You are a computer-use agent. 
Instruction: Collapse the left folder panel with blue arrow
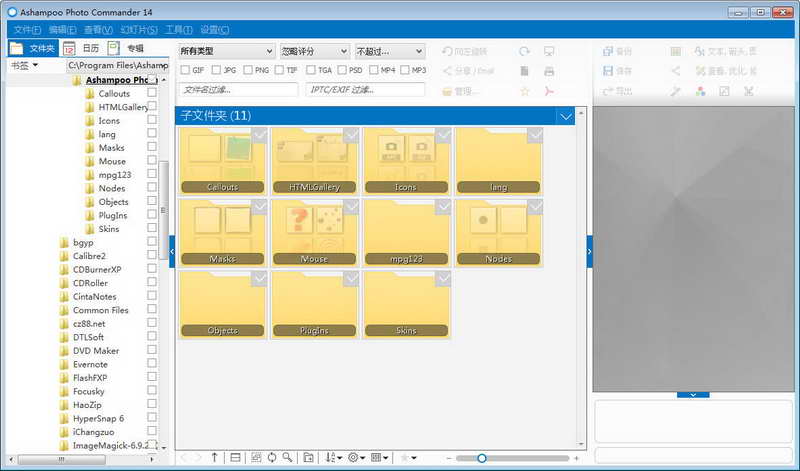172,251
